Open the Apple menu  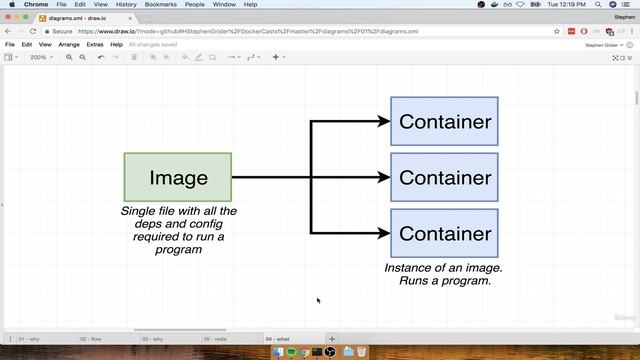[x=12, y=4]
